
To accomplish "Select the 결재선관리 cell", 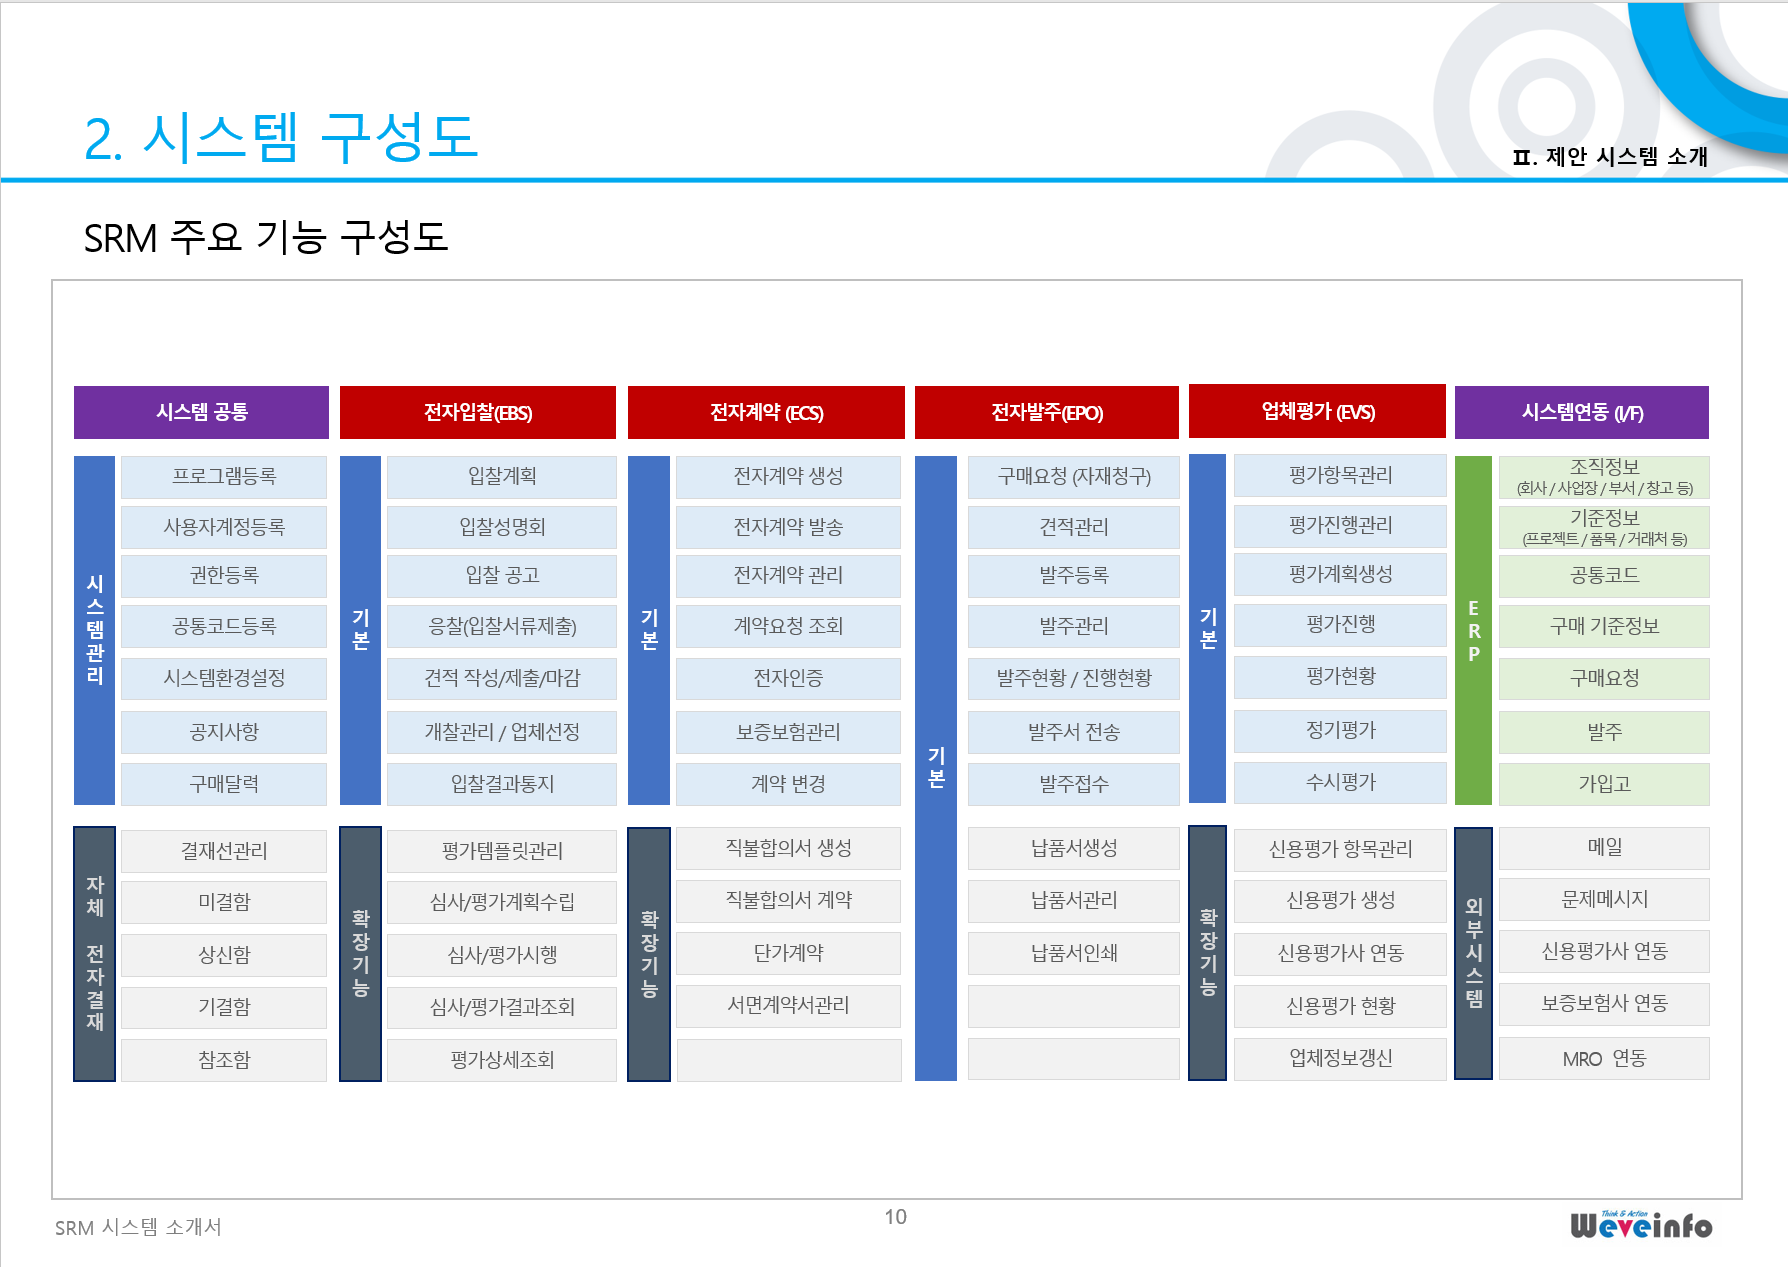I will pyautogui.click(x=224, y=851).
